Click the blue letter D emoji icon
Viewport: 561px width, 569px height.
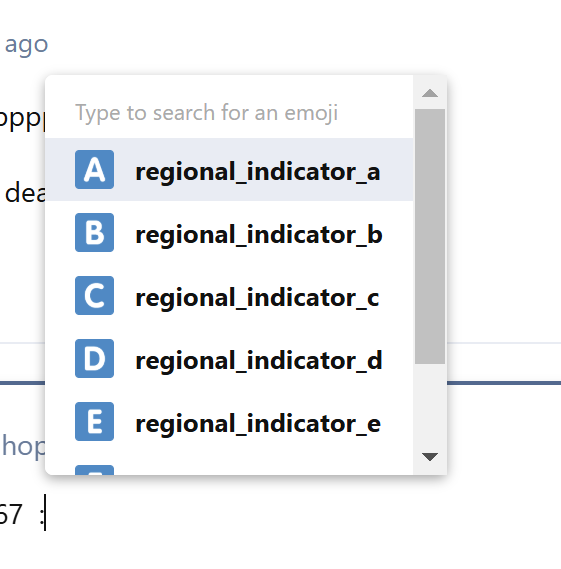point(94,359)
